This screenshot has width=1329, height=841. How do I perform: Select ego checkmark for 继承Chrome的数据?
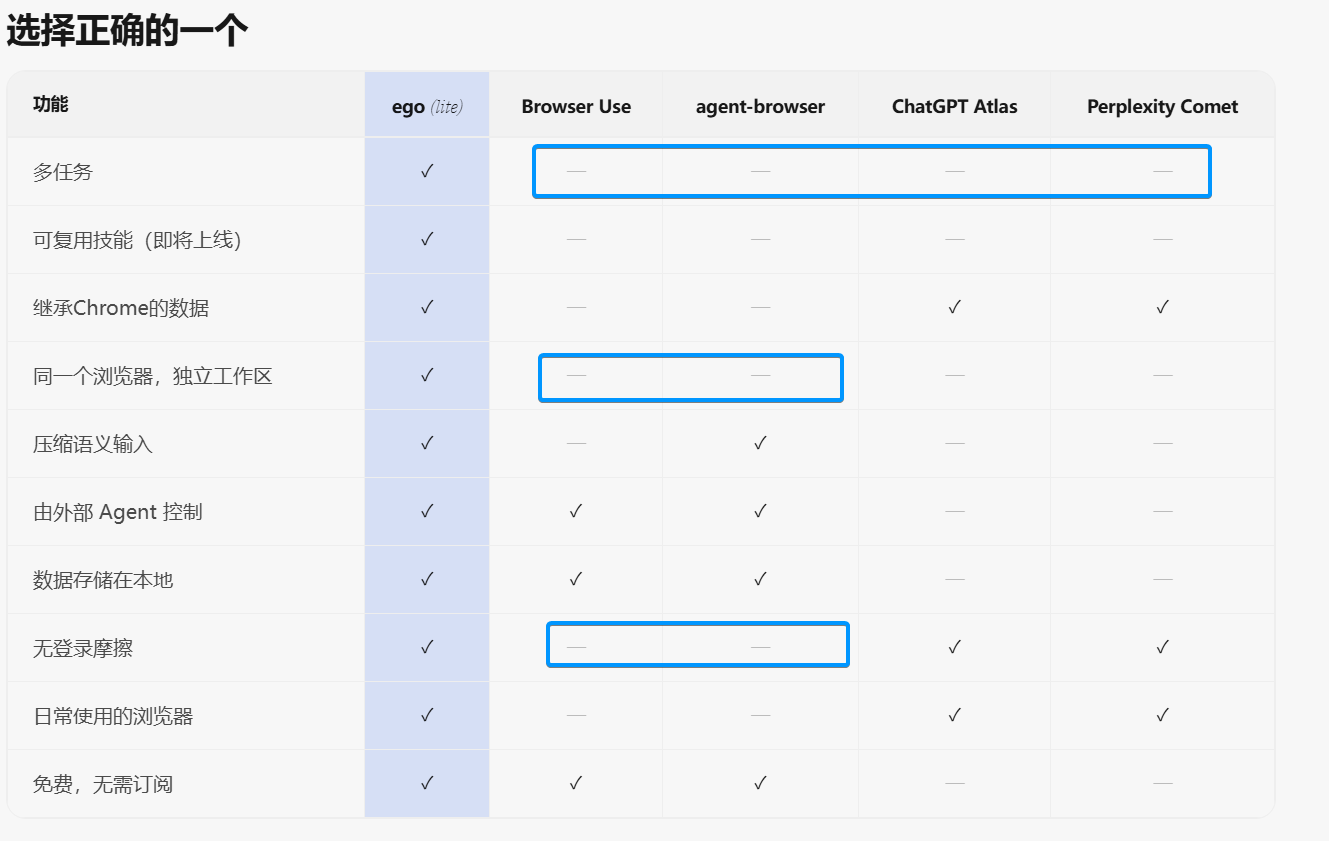click(x=427, y=307)
